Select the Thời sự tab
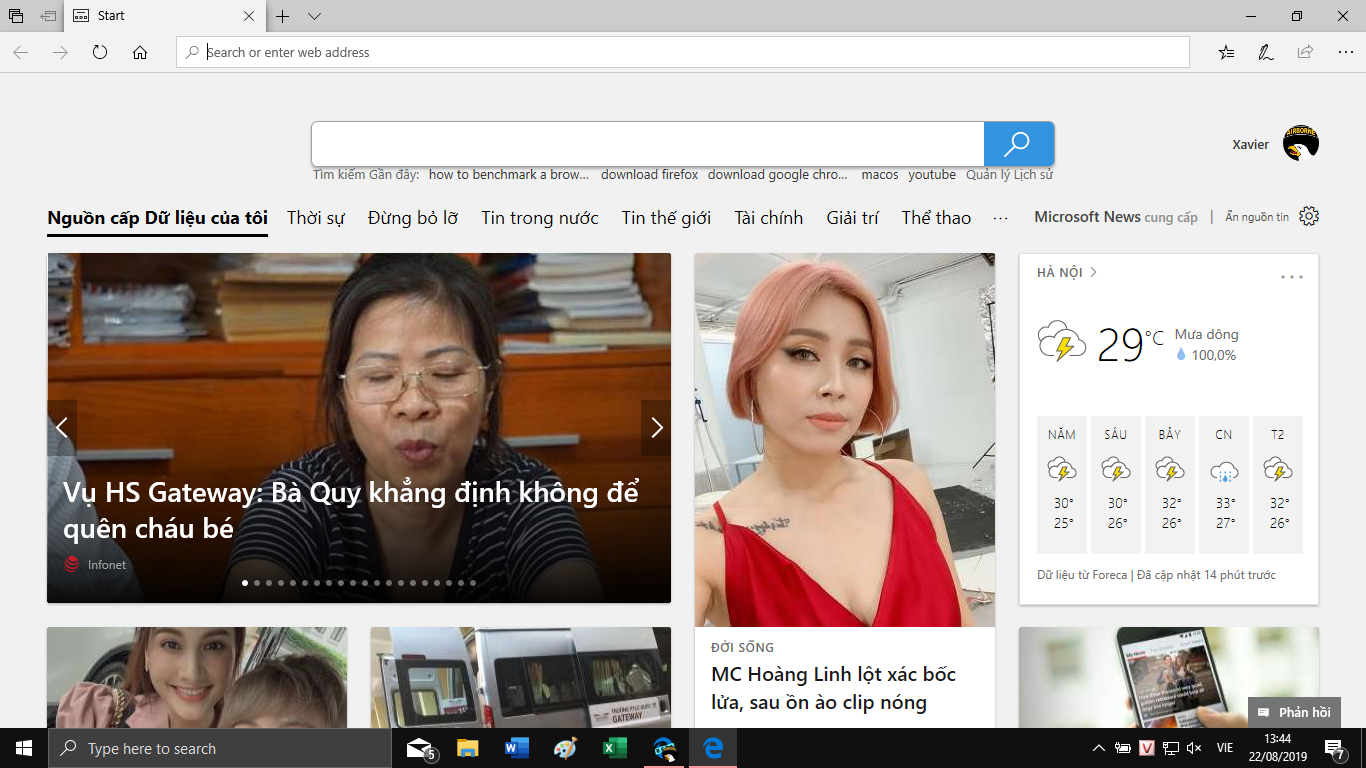Image resolution: width=1366 pixels, height=768 pixels. pyautogui.click(x=316, y=218)
